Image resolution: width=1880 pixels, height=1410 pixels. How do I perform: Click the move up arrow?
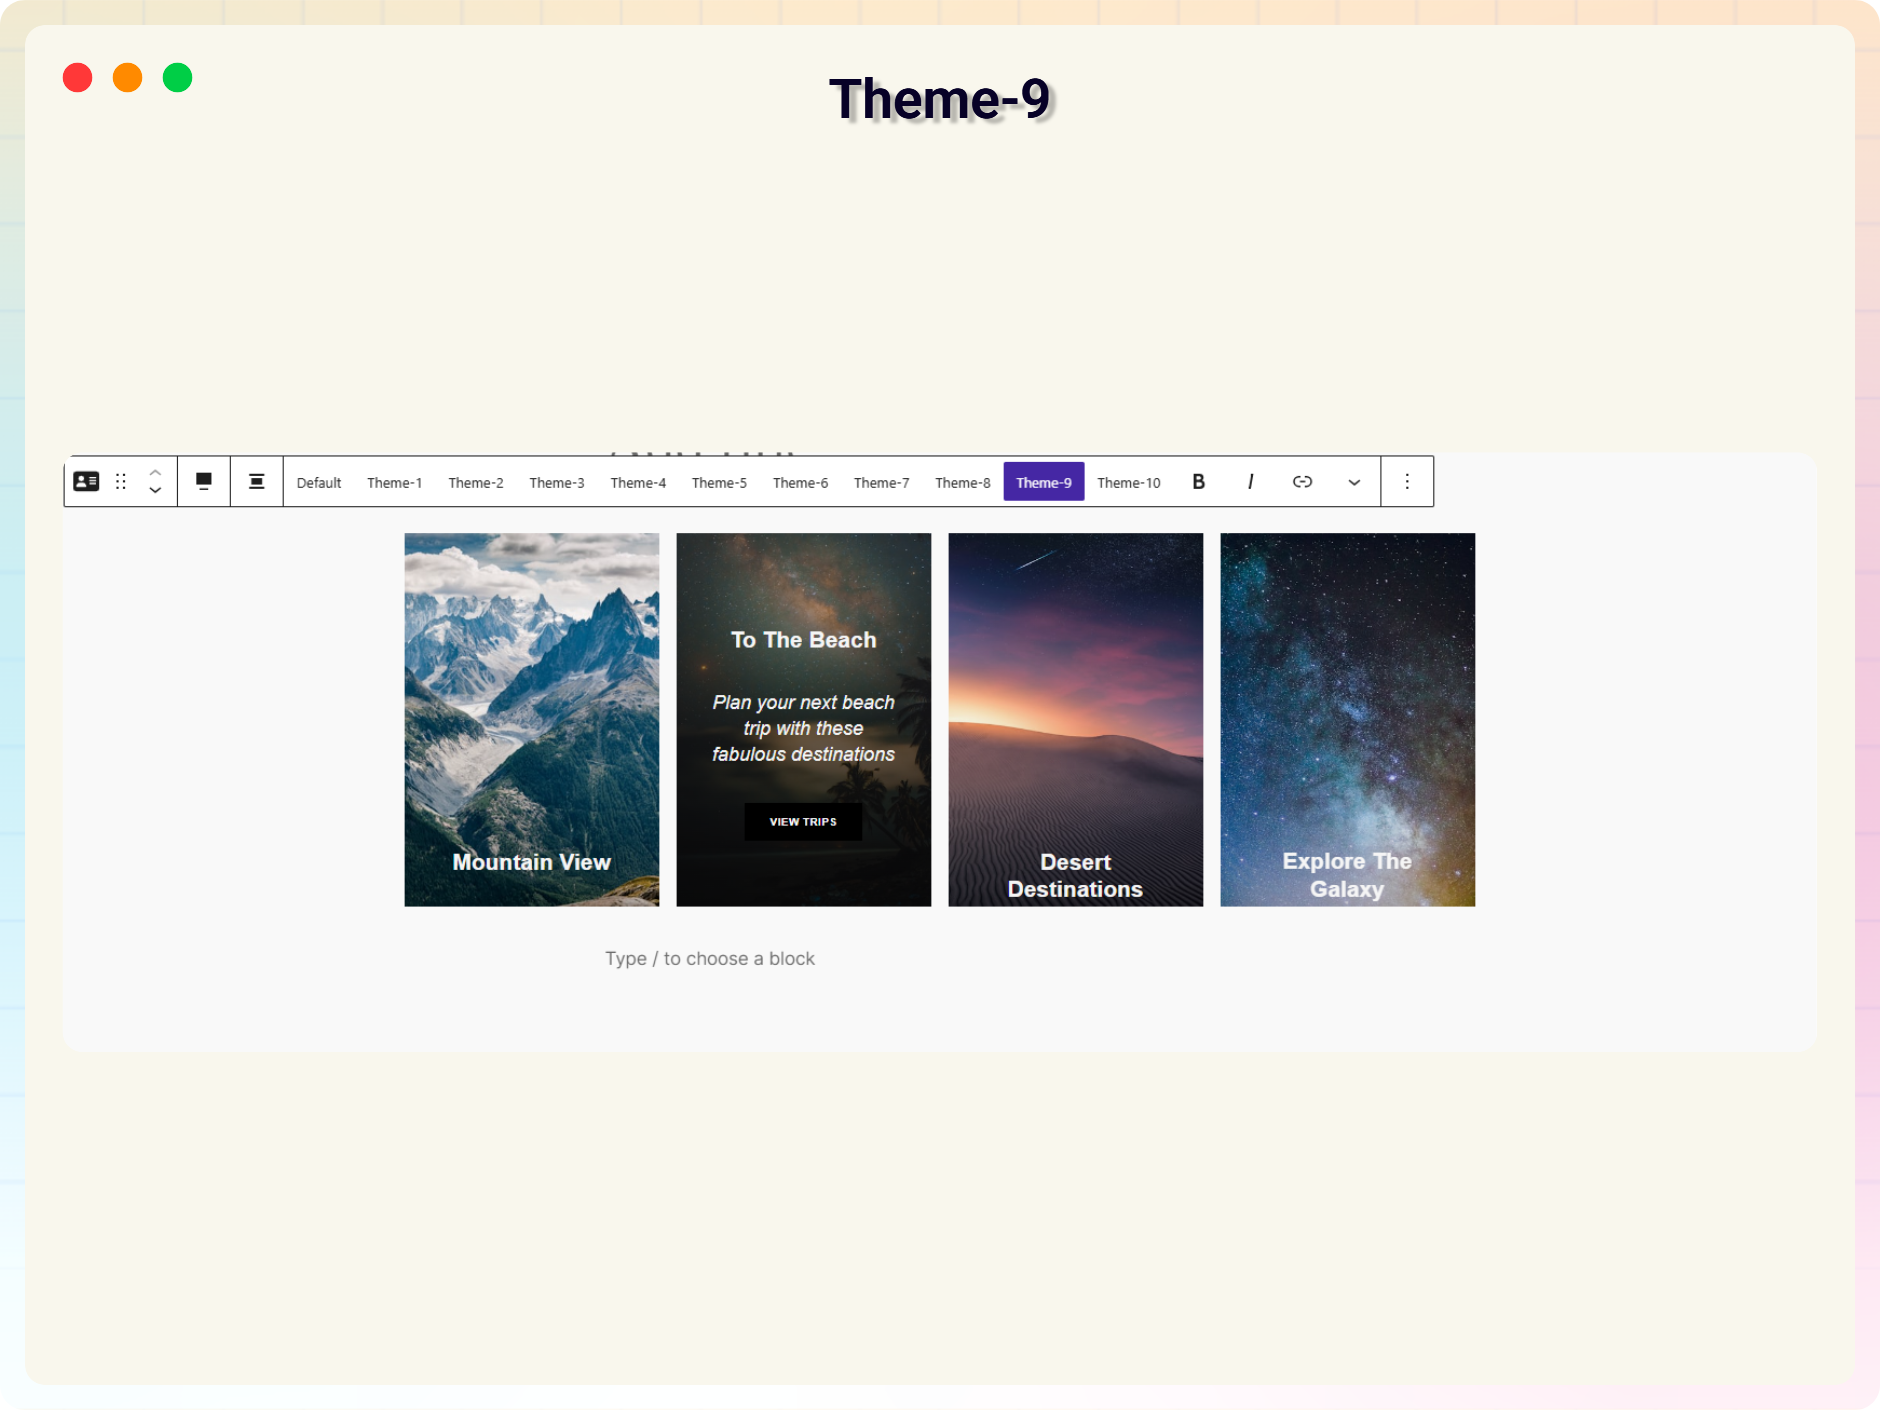coord(155,472)
